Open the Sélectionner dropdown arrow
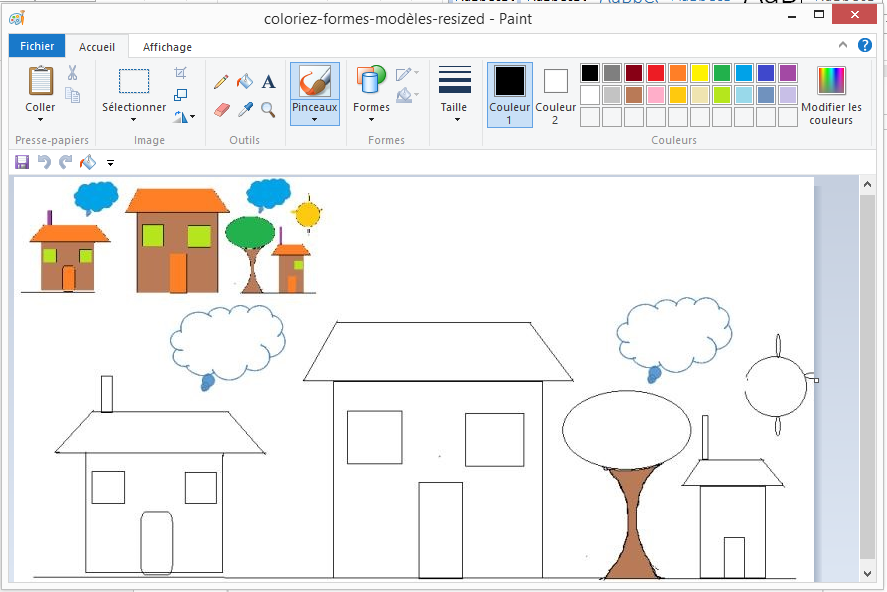Screen dimensions: 887x592 134,119
